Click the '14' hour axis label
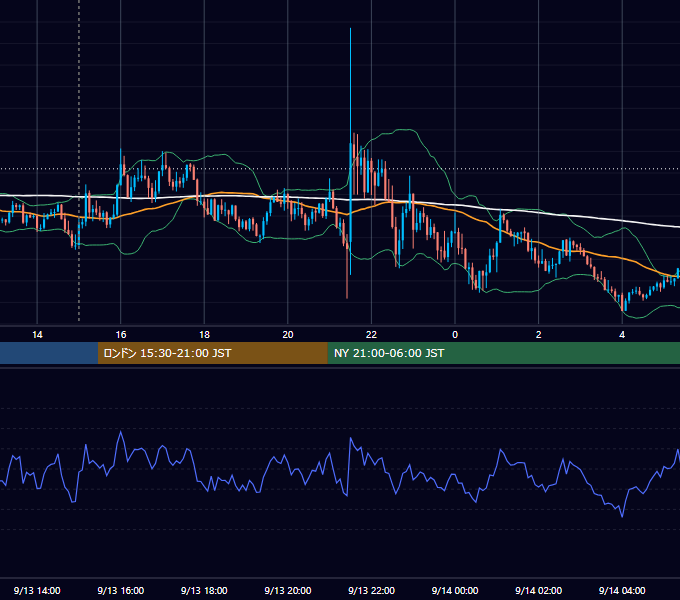The image size is (680, 600). [37, 335]
